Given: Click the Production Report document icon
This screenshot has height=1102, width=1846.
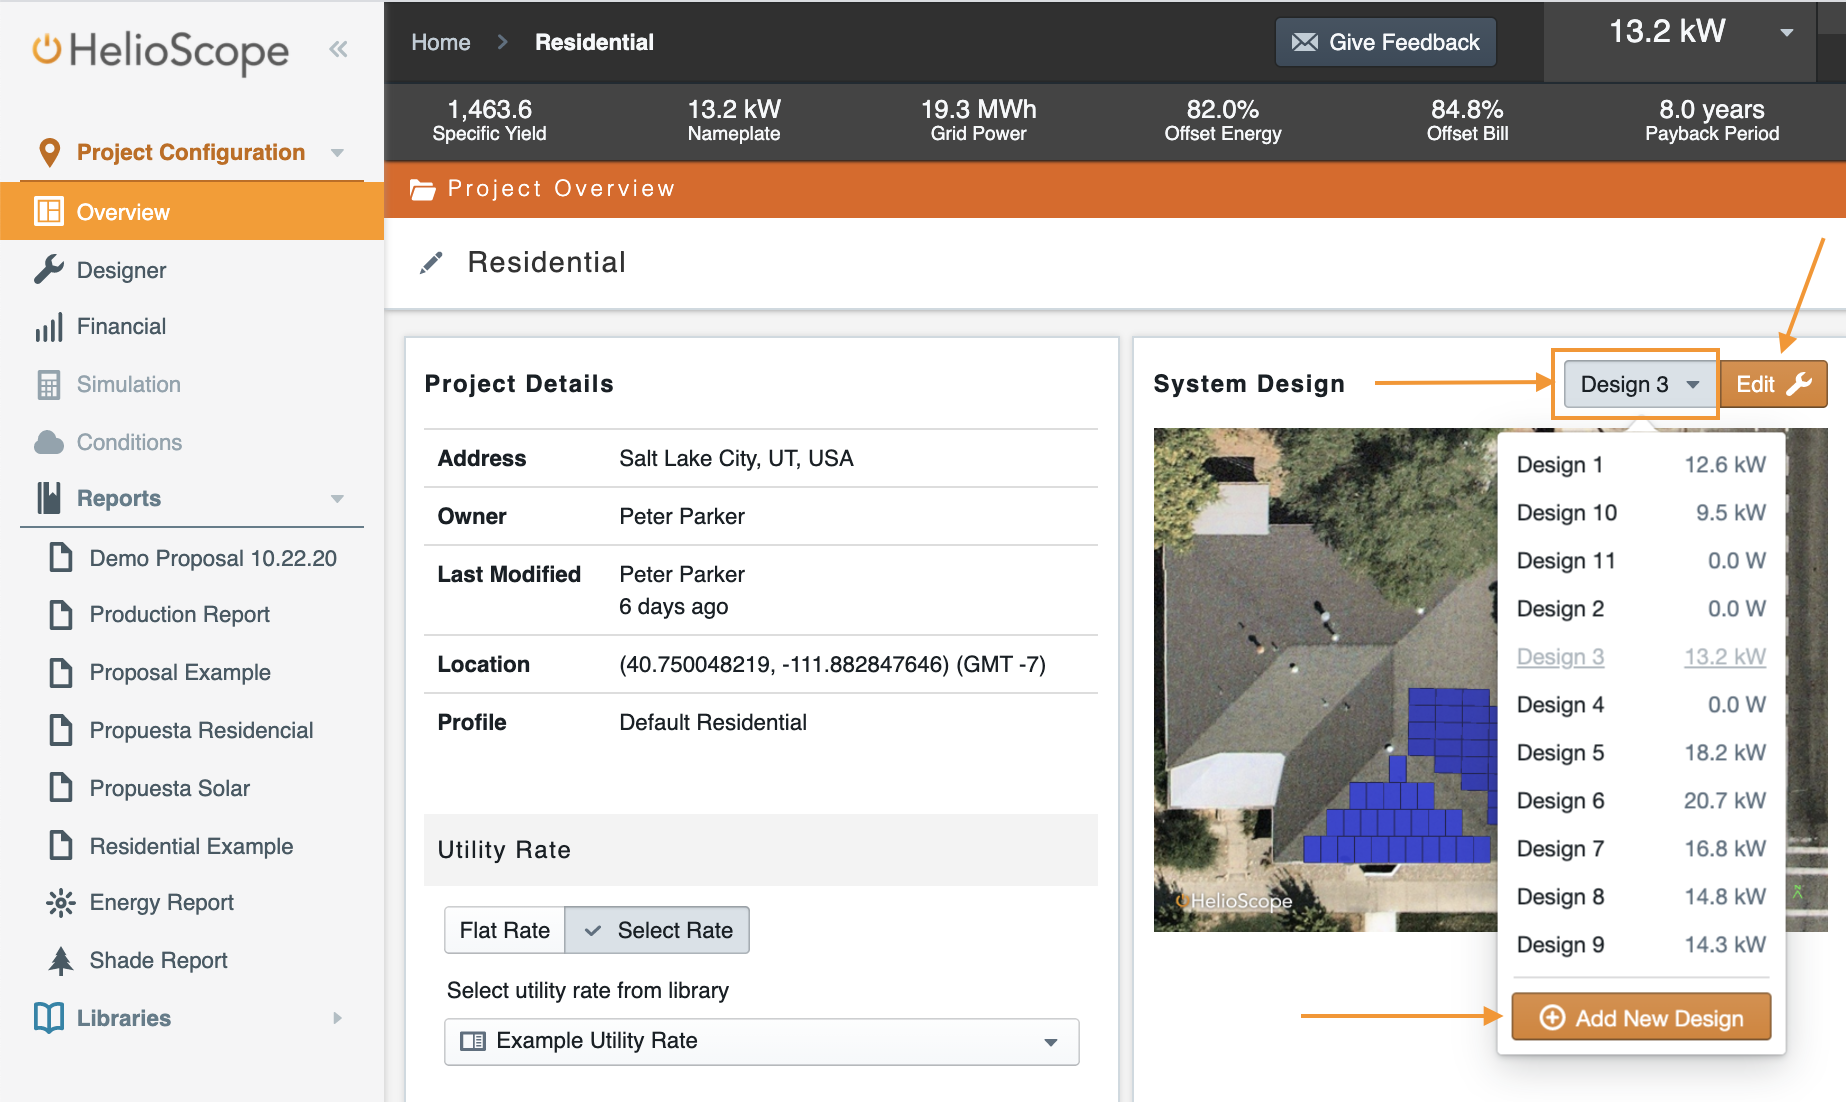Looking at the screenshot, I should (x=61, y=614).
